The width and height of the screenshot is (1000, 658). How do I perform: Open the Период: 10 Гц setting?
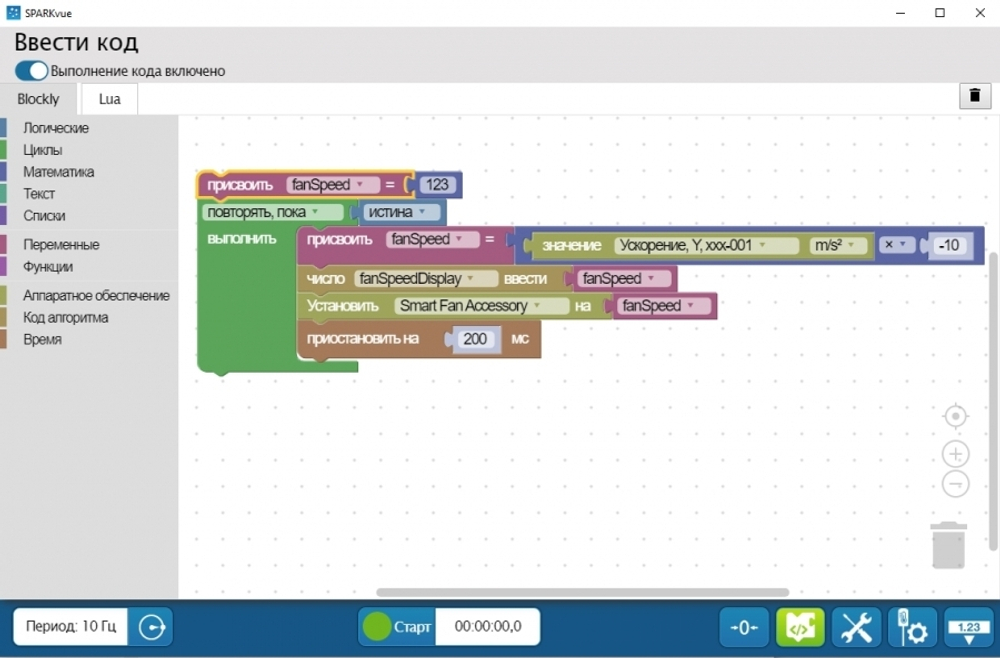point(71,627)
